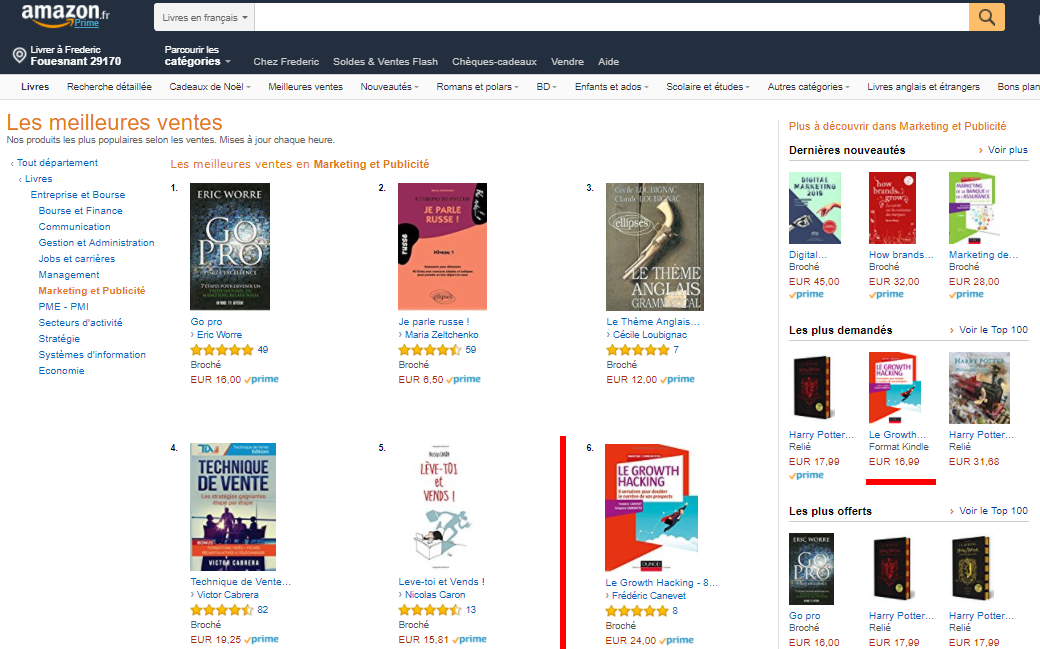Select 'Entreprise et Bourse' in the sidebar

(78, 194)
